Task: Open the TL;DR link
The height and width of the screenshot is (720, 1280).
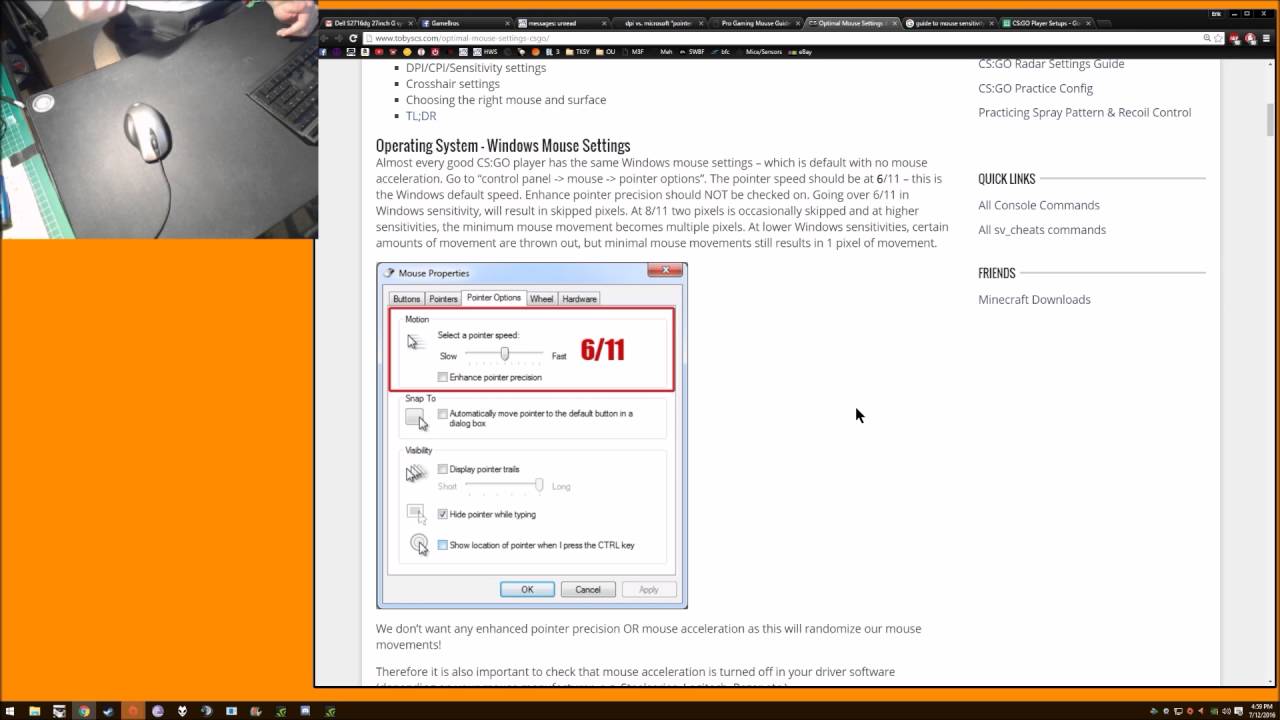Action: pos(421,116)
